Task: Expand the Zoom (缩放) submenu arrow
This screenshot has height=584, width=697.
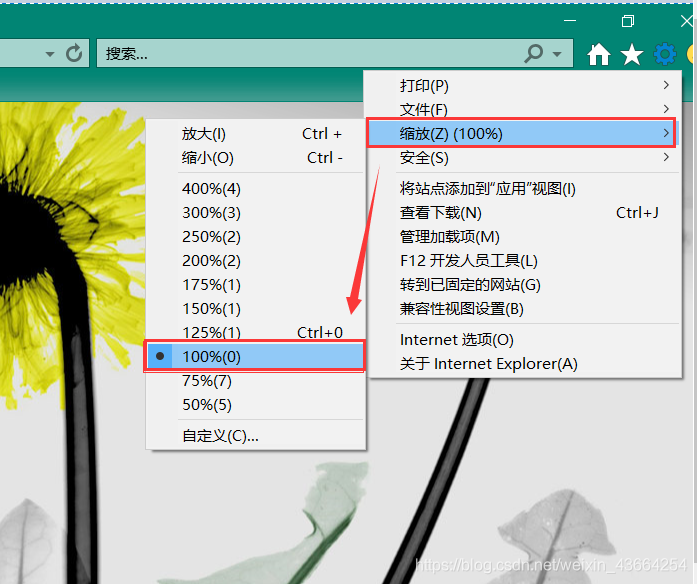Action: tap(666, 133)
